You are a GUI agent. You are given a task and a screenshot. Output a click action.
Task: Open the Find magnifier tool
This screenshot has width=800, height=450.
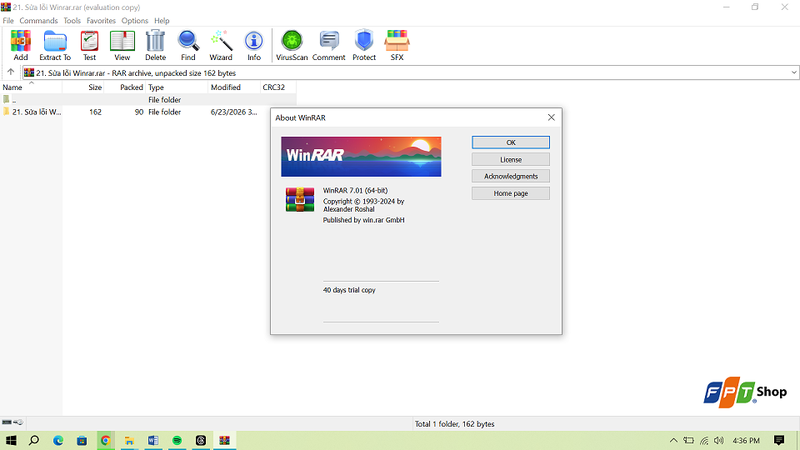pyautogui.click(x=188, y=45)
